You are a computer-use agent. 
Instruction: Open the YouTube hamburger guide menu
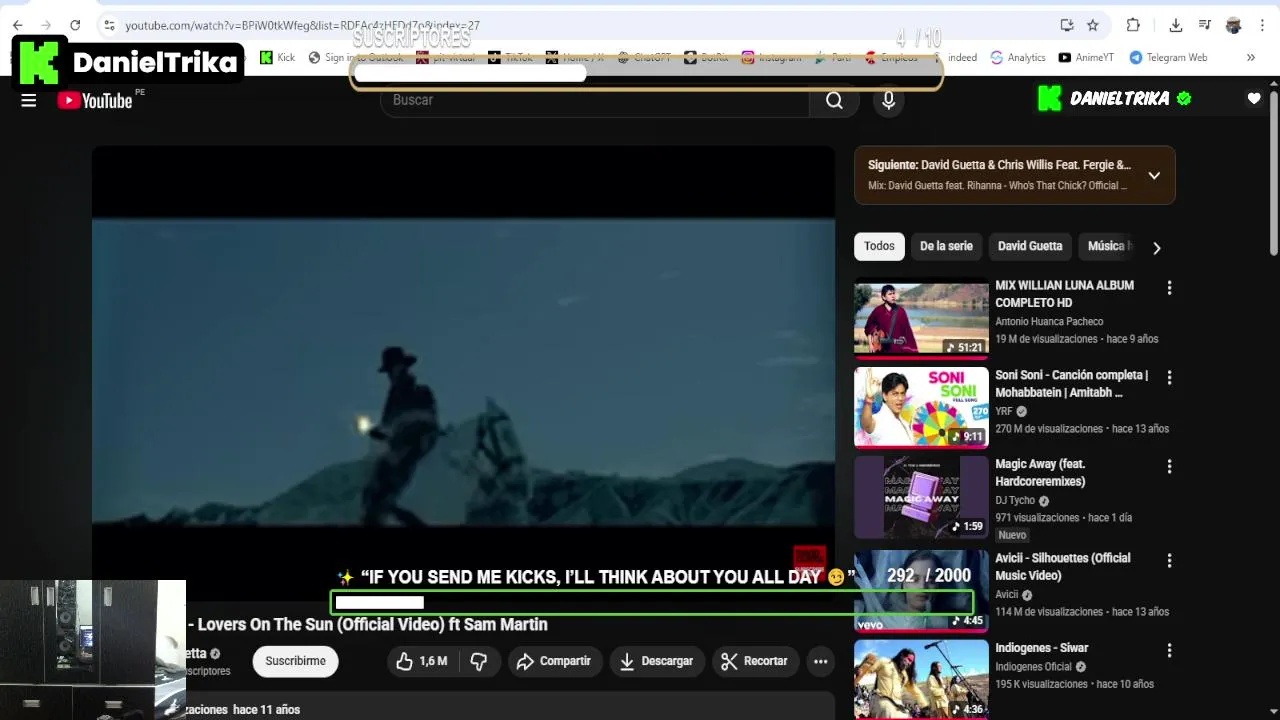point(28,100)
